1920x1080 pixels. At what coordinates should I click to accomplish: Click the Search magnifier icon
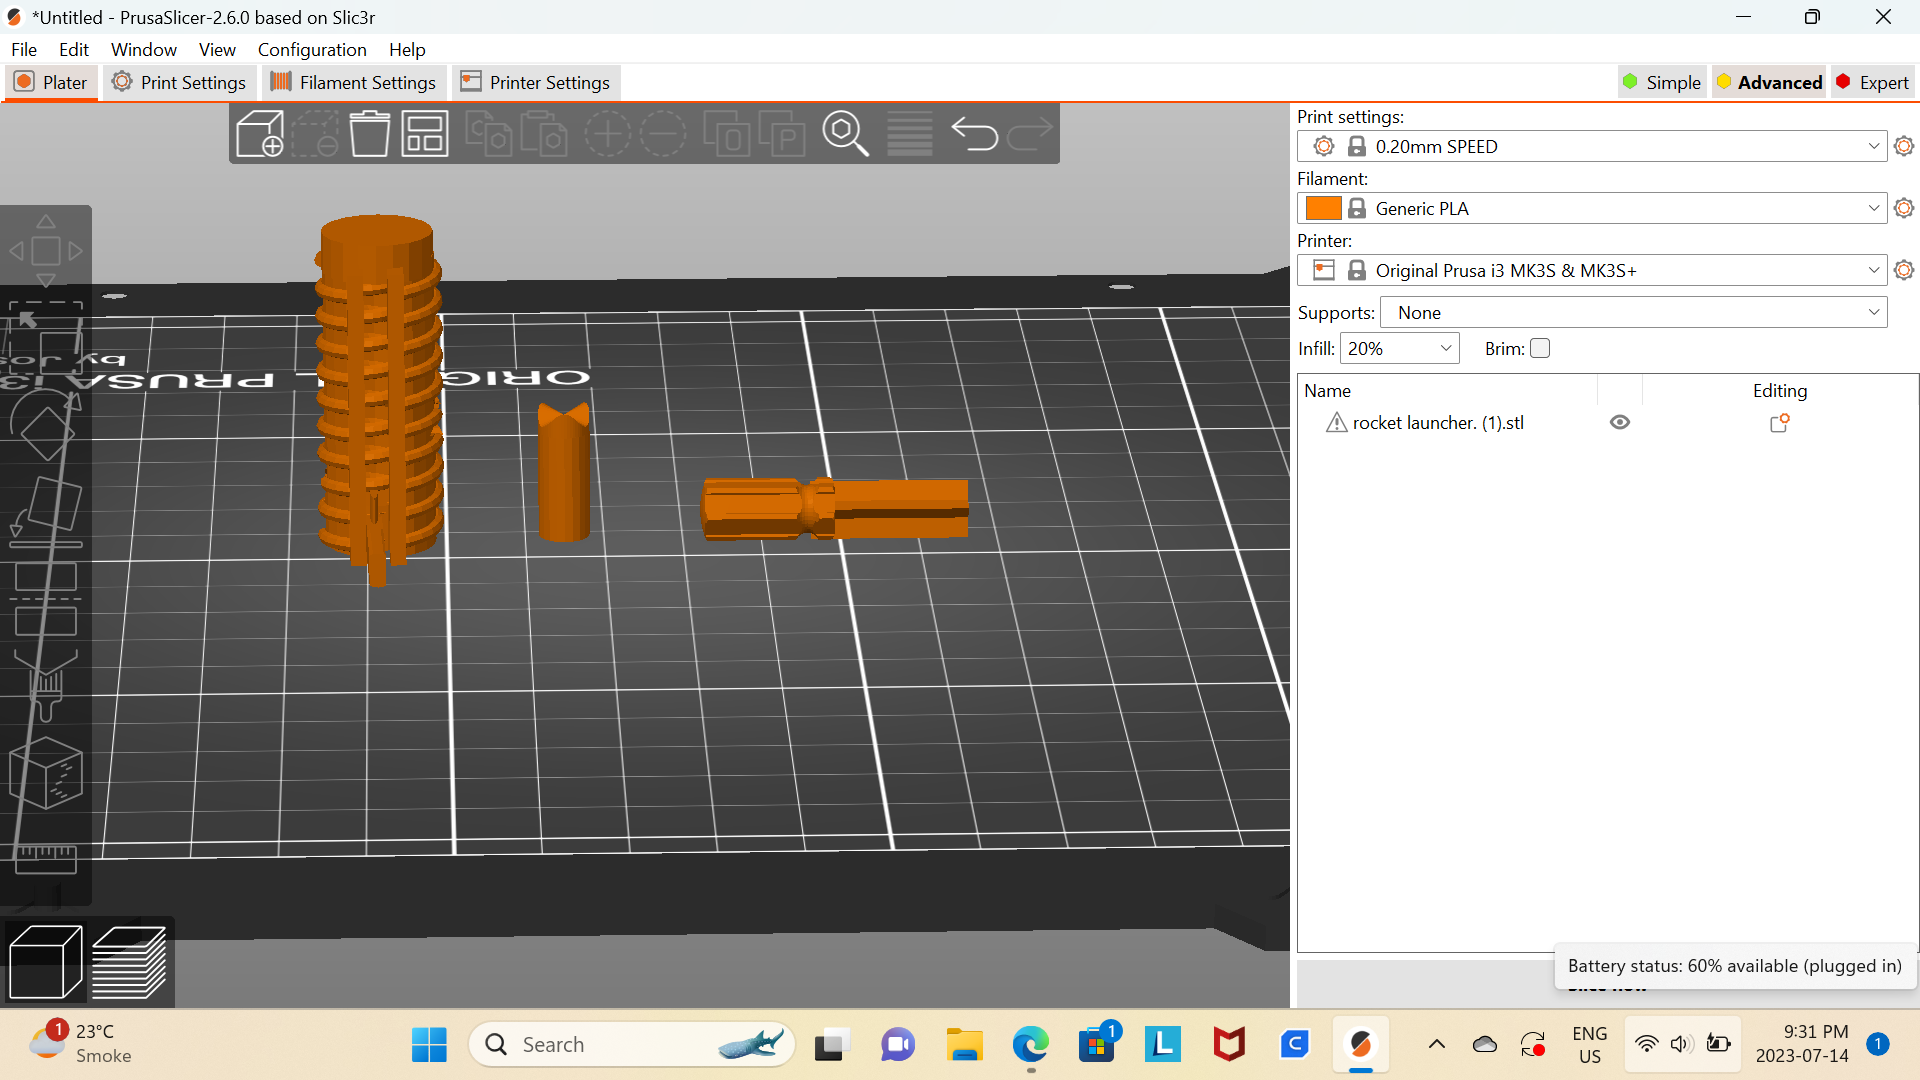point(845,133)
